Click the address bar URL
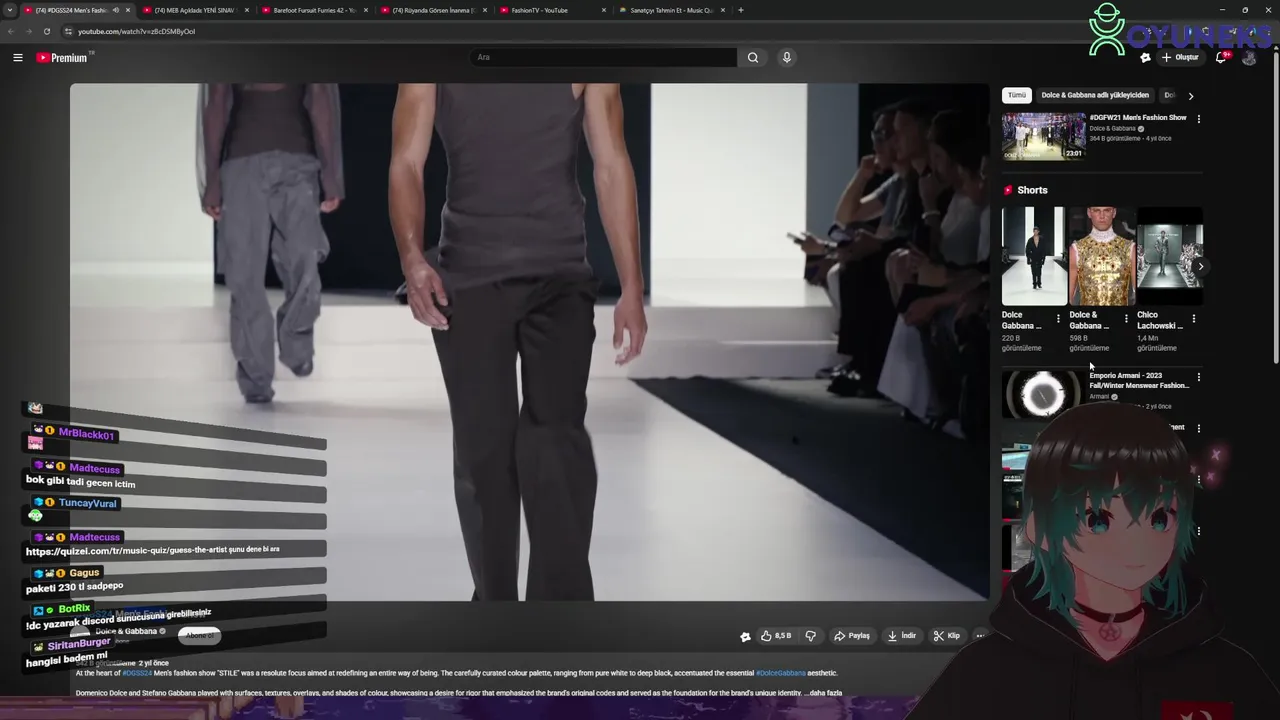The width and height of the screenshot is (1280, 720). click(136, 31)
